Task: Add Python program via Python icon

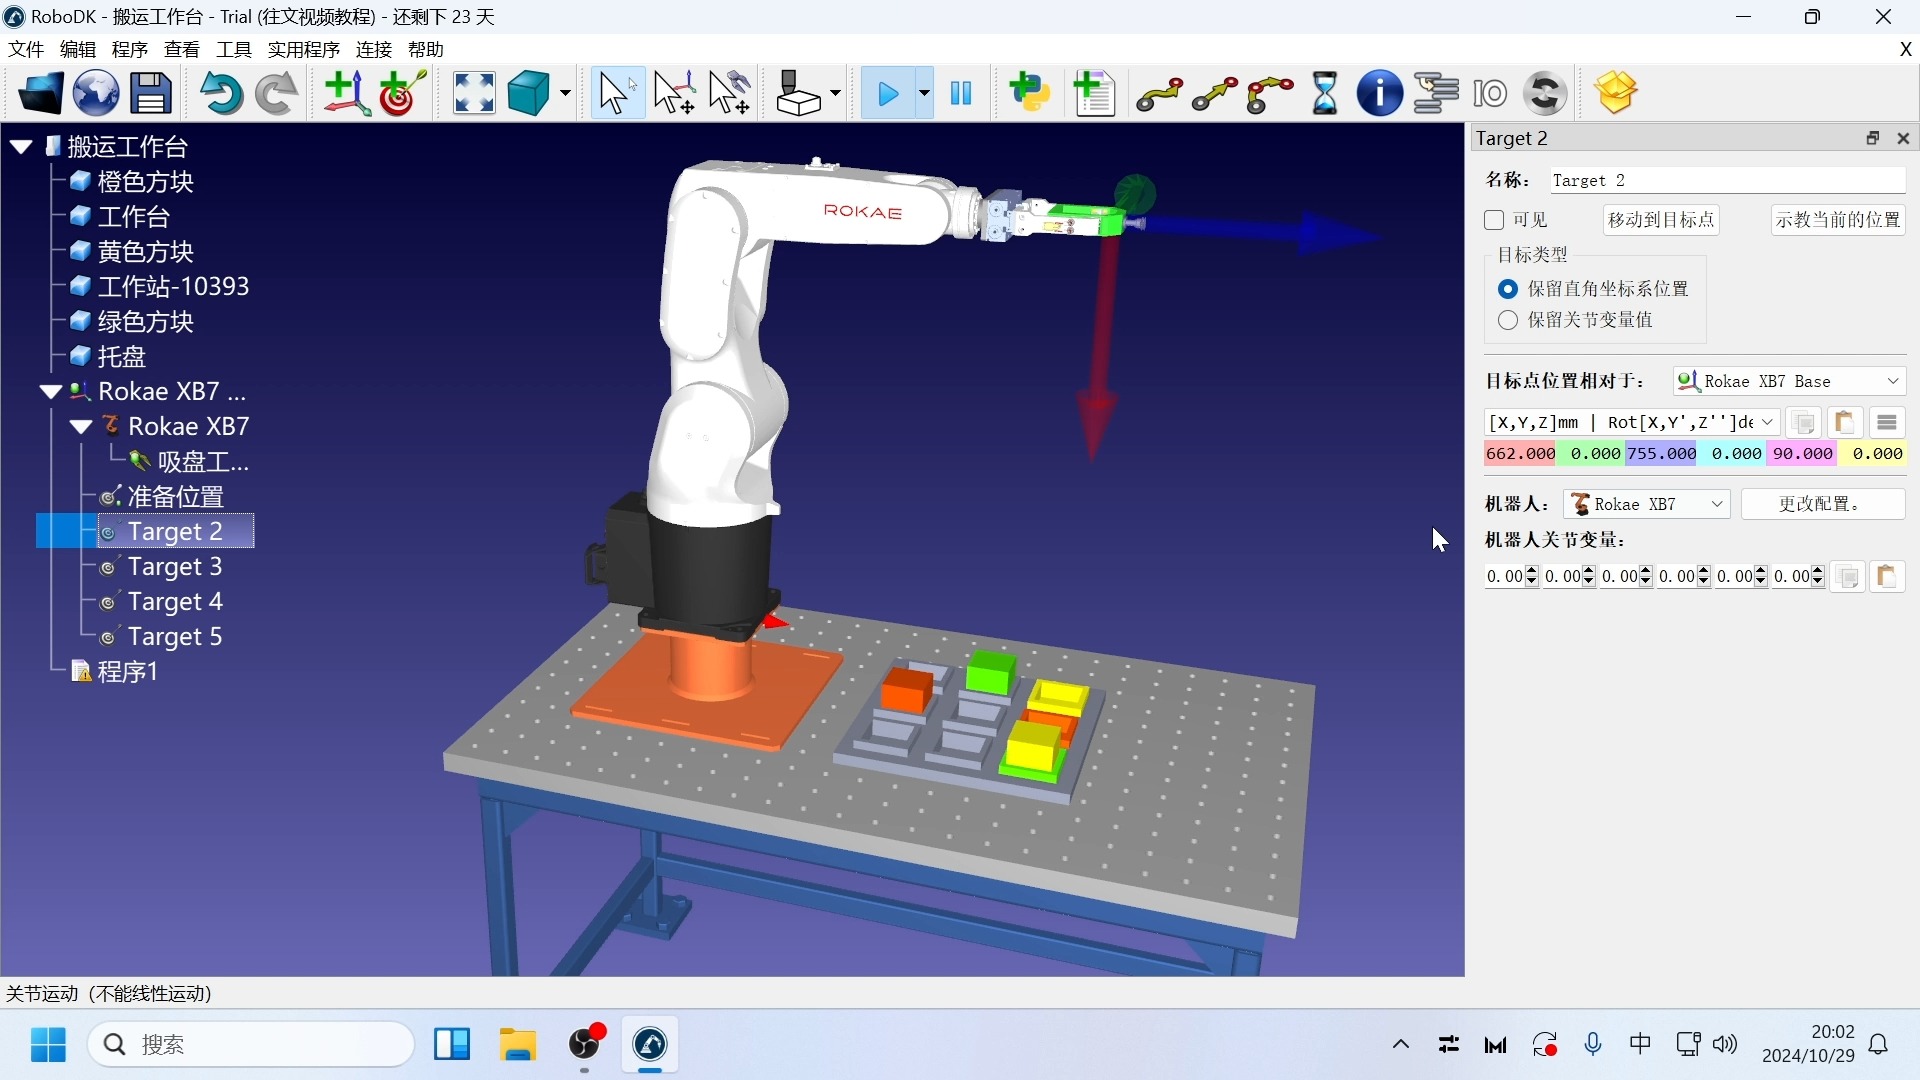Action: 1029,94
